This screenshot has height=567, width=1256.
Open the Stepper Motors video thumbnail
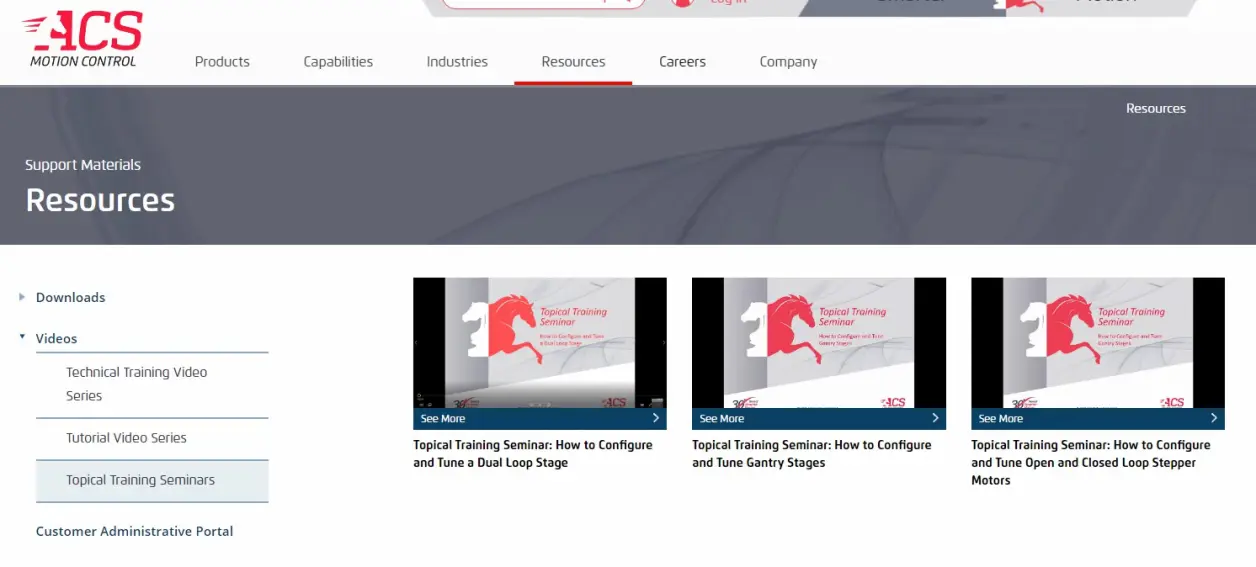click(1098, 343)
